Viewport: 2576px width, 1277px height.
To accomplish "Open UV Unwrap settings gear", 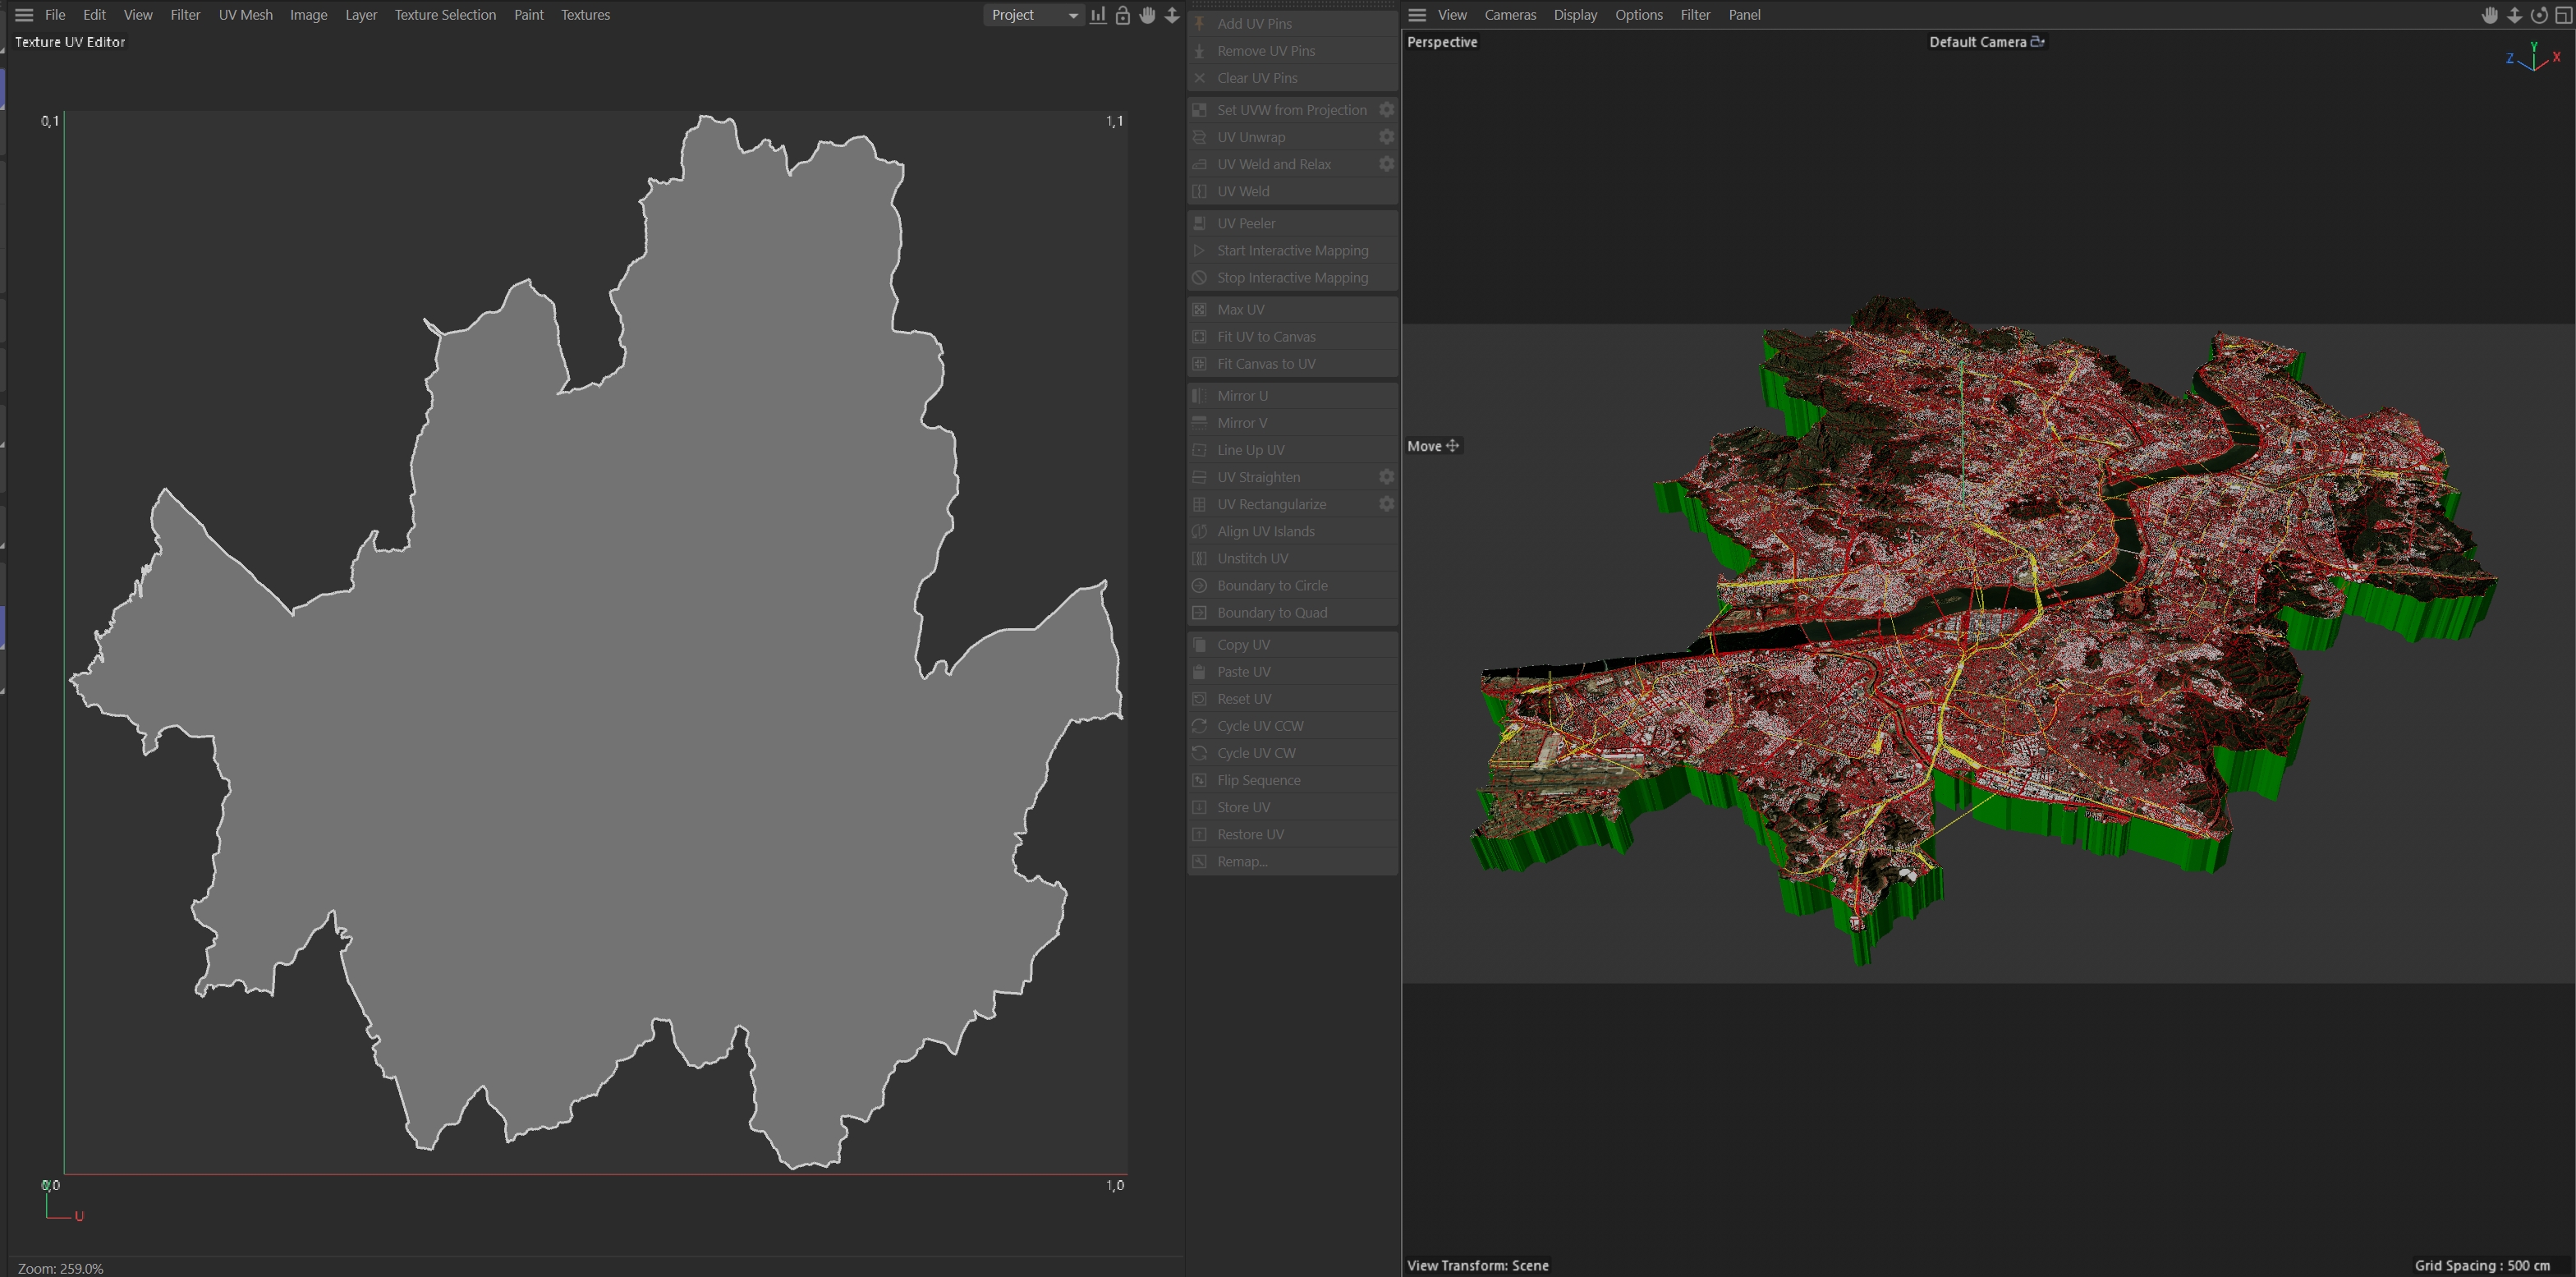I will tap(1386, 137).
